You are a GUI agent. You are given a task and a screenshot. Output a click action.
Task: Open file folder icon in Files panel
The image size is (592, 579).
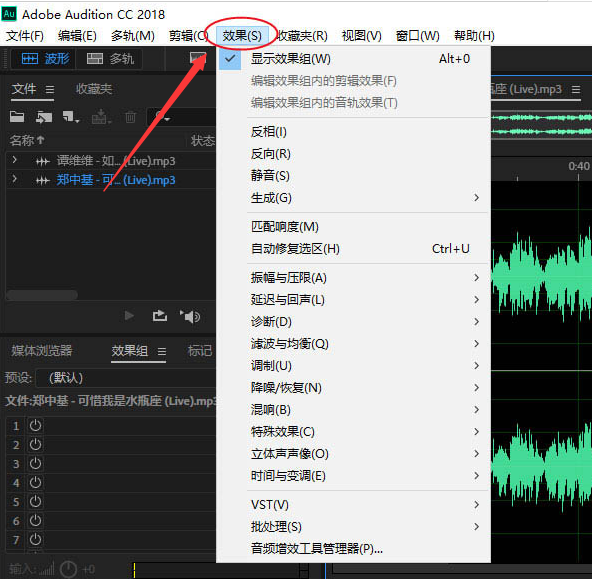(17, 117)
